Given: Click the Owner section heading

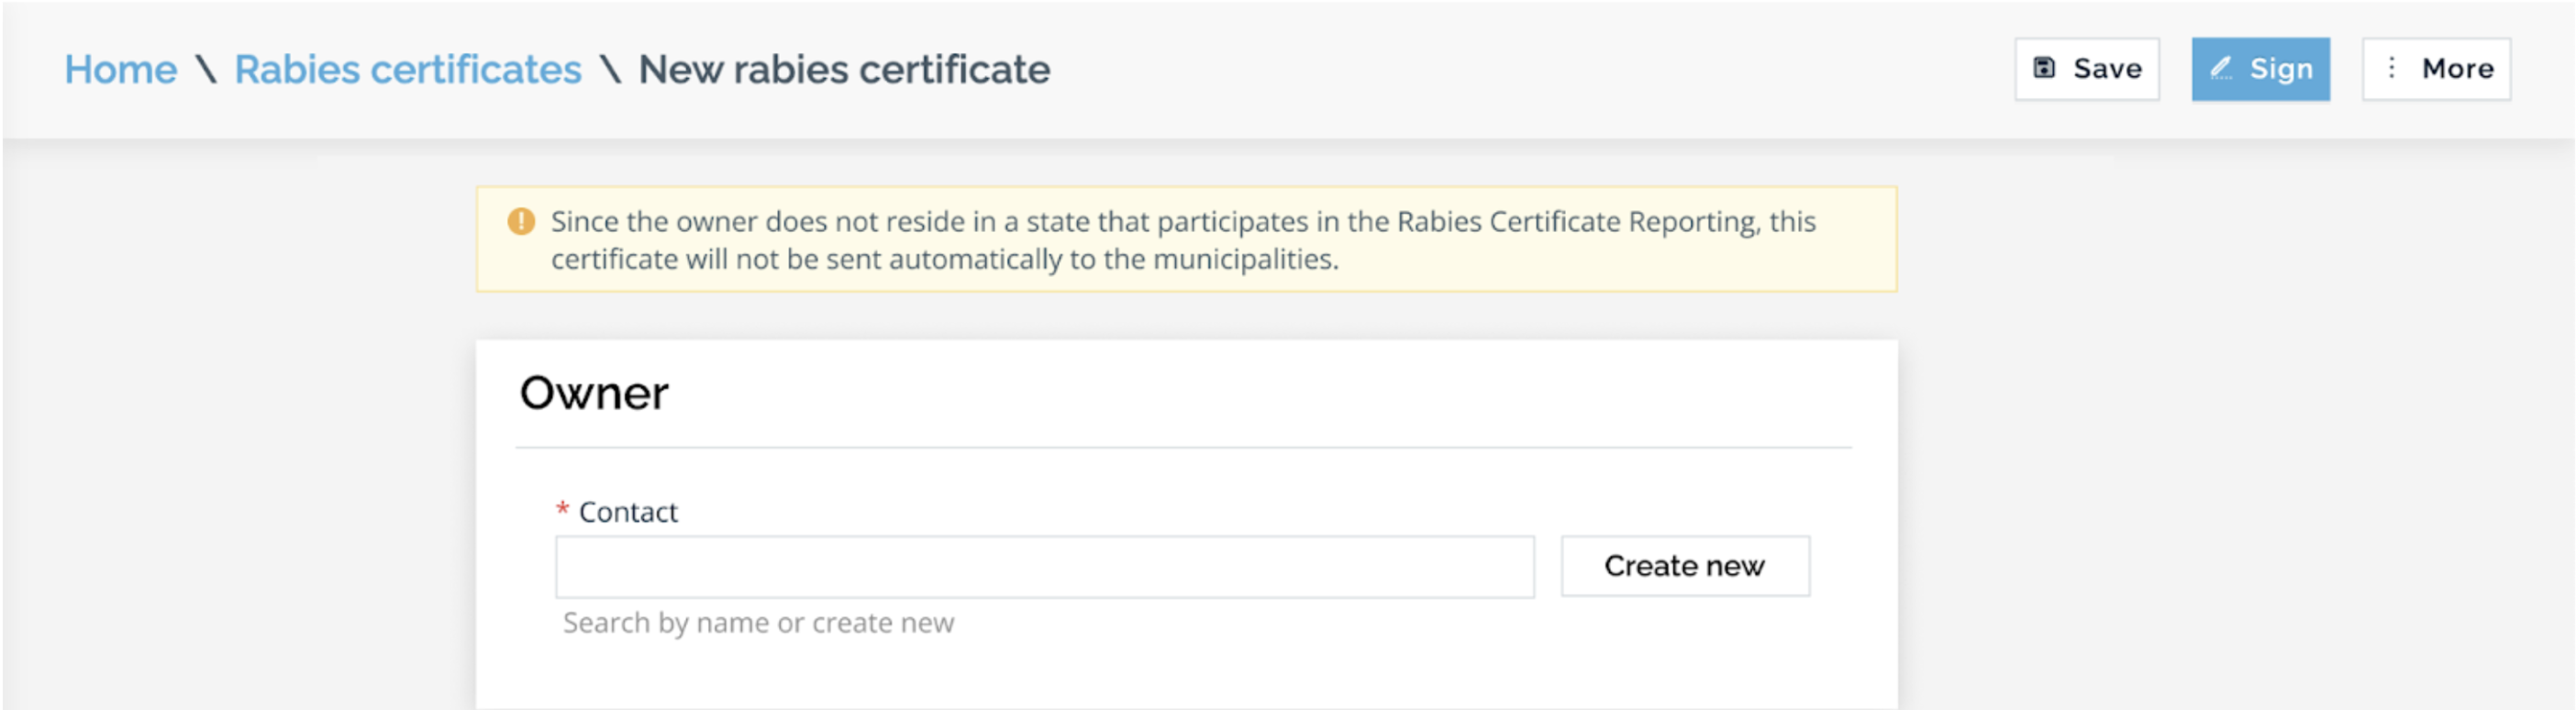Looking at the screenshot, I should coord(594,393).
